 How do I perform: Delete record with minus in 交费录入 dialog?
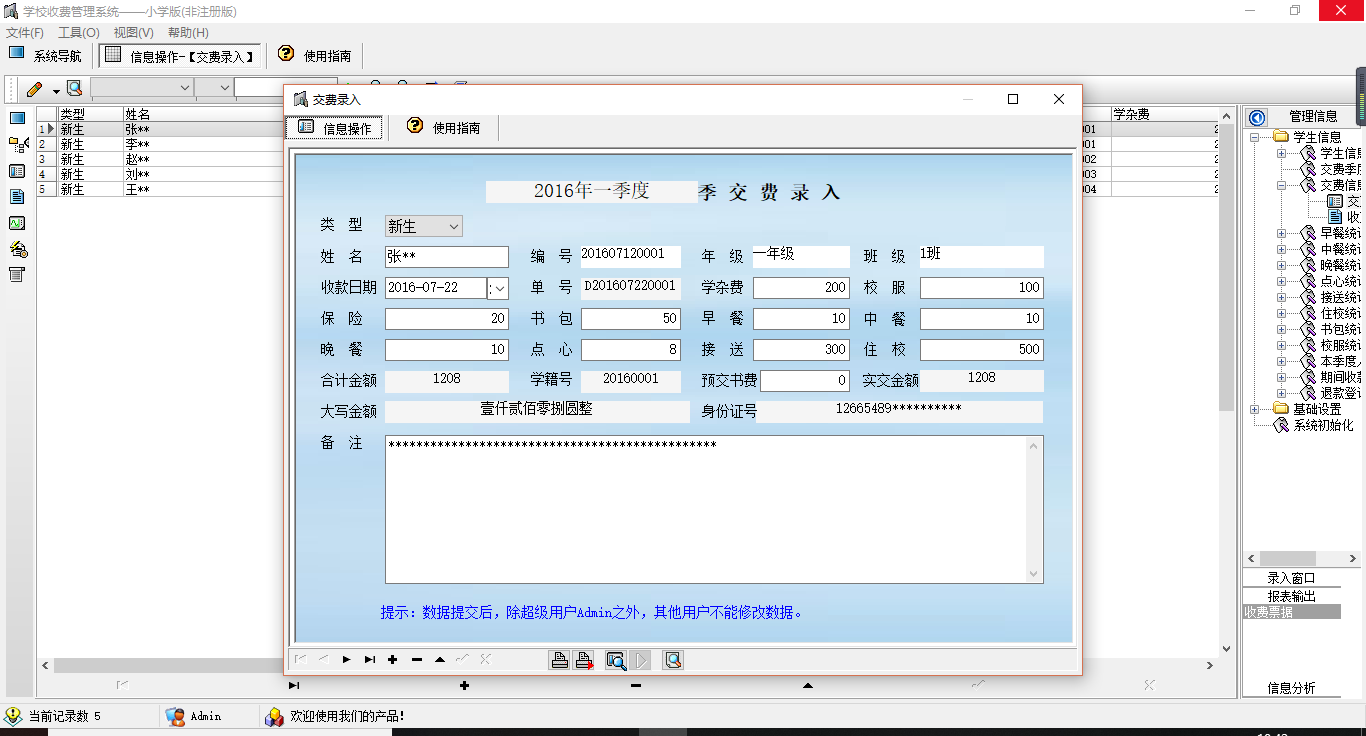[x=417, y=660]
